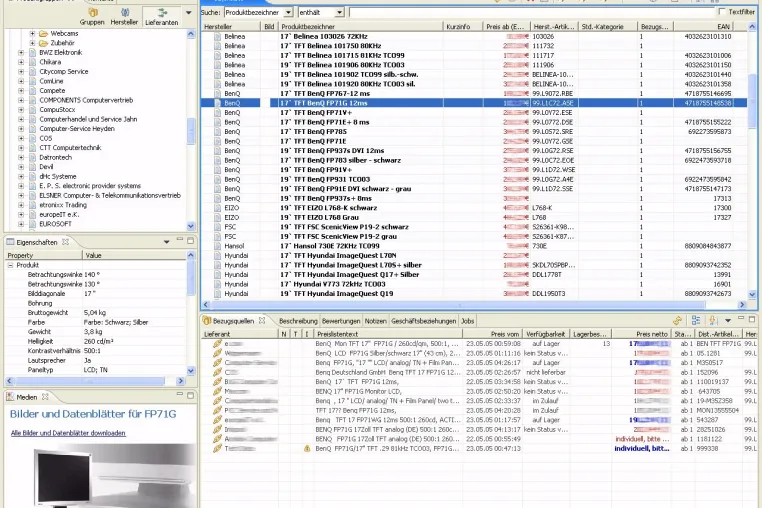Screen dimensions: 762x508
Task: Minimize the Eigenschaften panel
Action: (x=179, y=240)
